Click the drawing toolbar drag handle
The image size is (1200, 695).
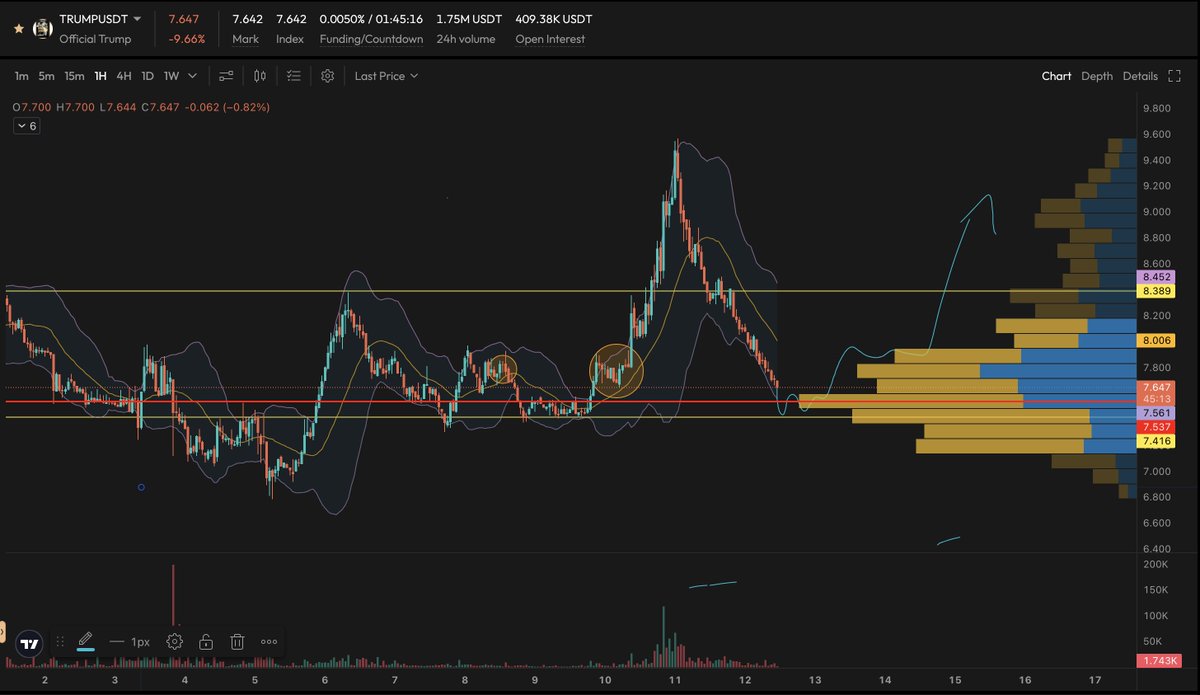60,642
